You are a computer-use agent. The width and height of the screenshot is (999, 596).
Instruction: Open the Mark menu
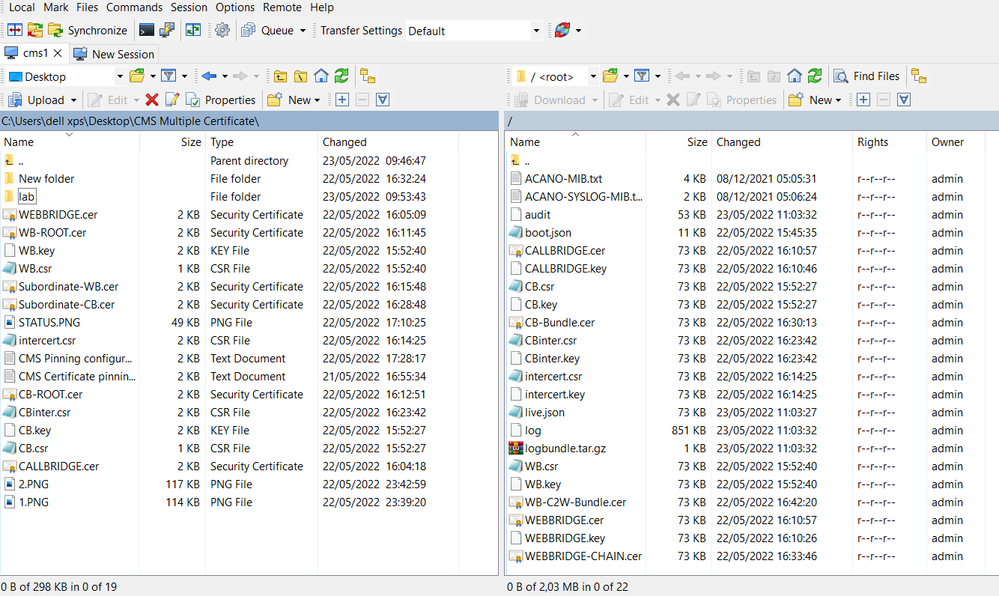pyautogui.click(x=56, y=8)
